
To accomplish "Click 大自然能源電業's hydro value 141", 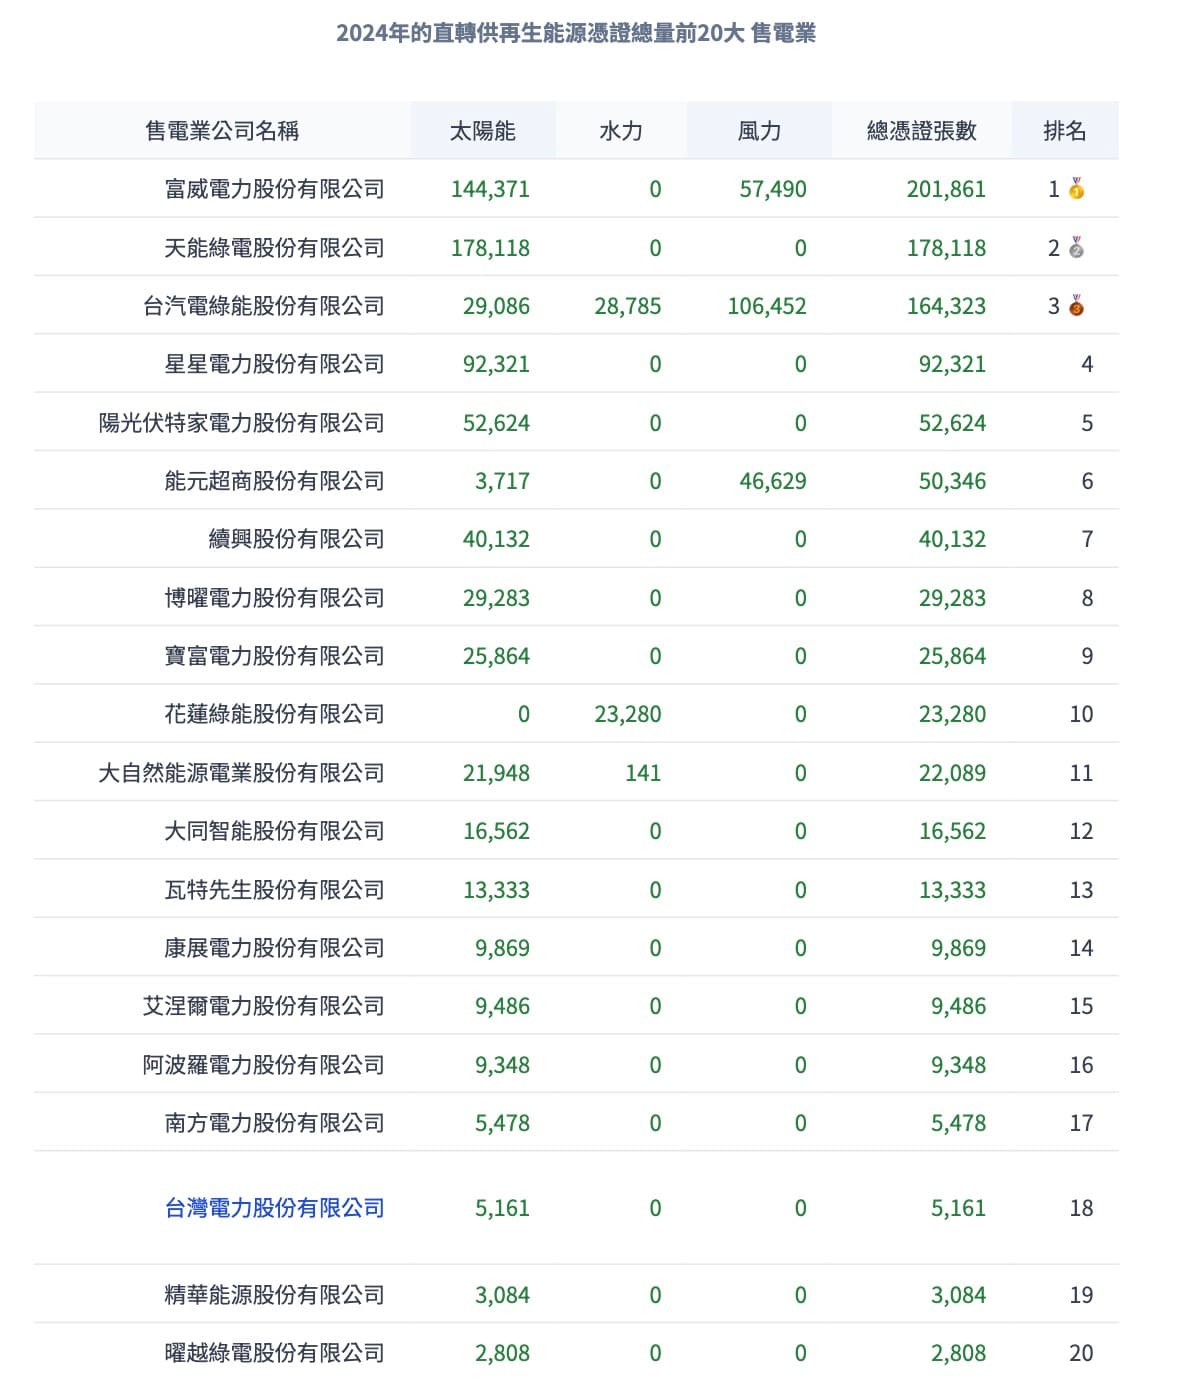I will click(x=642, y=773).
